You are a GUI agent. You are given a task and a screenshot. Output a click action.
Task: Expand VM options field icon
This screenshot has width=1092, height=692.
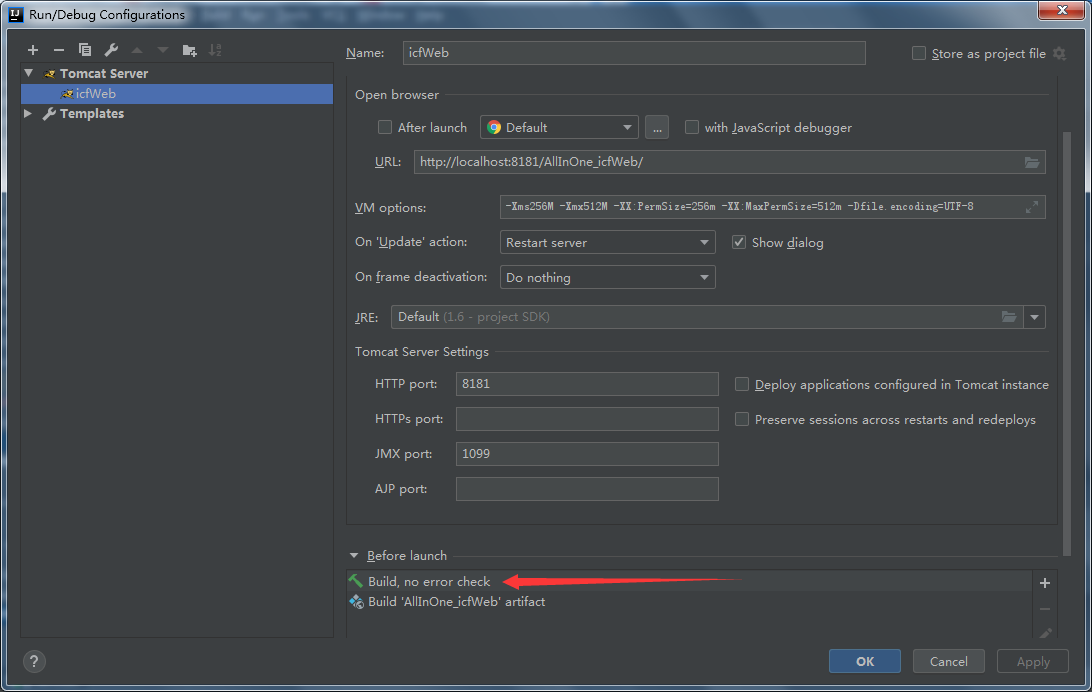(1032, 207)
